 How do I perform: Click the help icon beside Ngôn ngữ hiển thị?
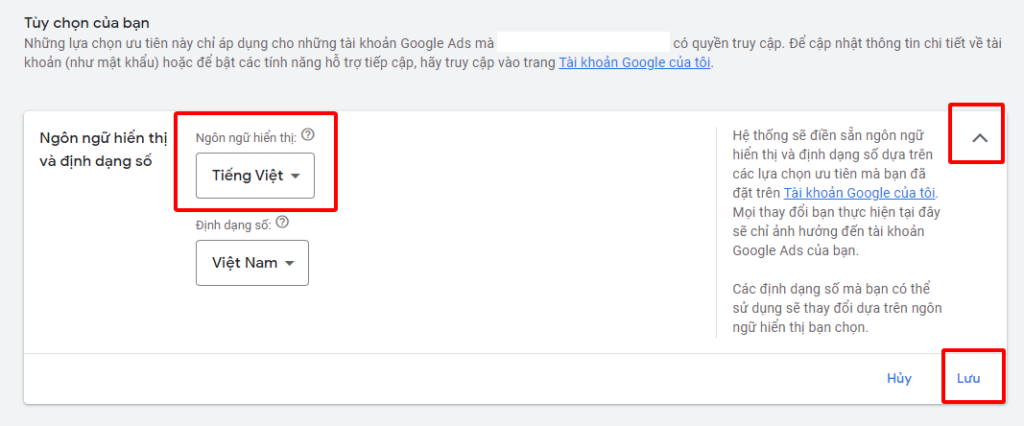(308, 135)
